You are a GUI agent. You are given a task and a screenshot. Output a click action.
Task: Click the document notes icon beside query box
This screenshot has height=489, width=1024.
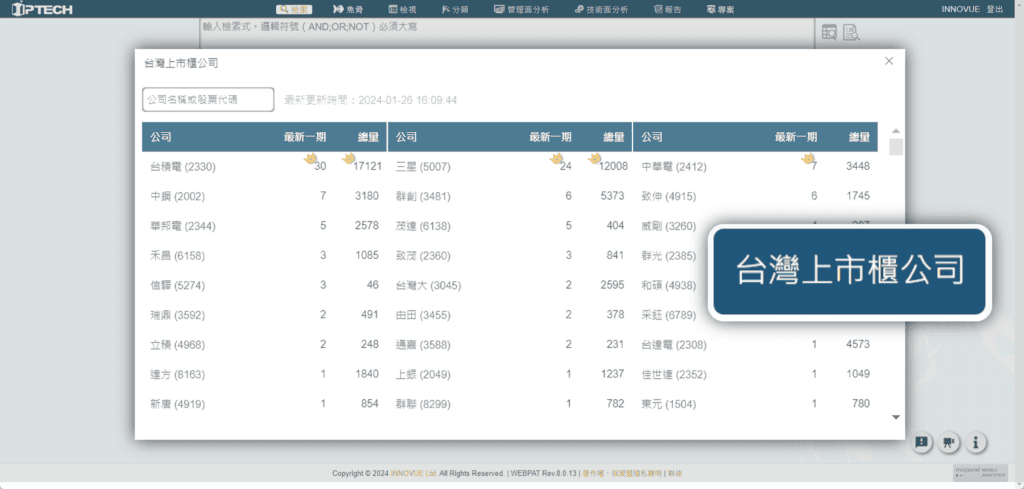[x=851, y=33]
